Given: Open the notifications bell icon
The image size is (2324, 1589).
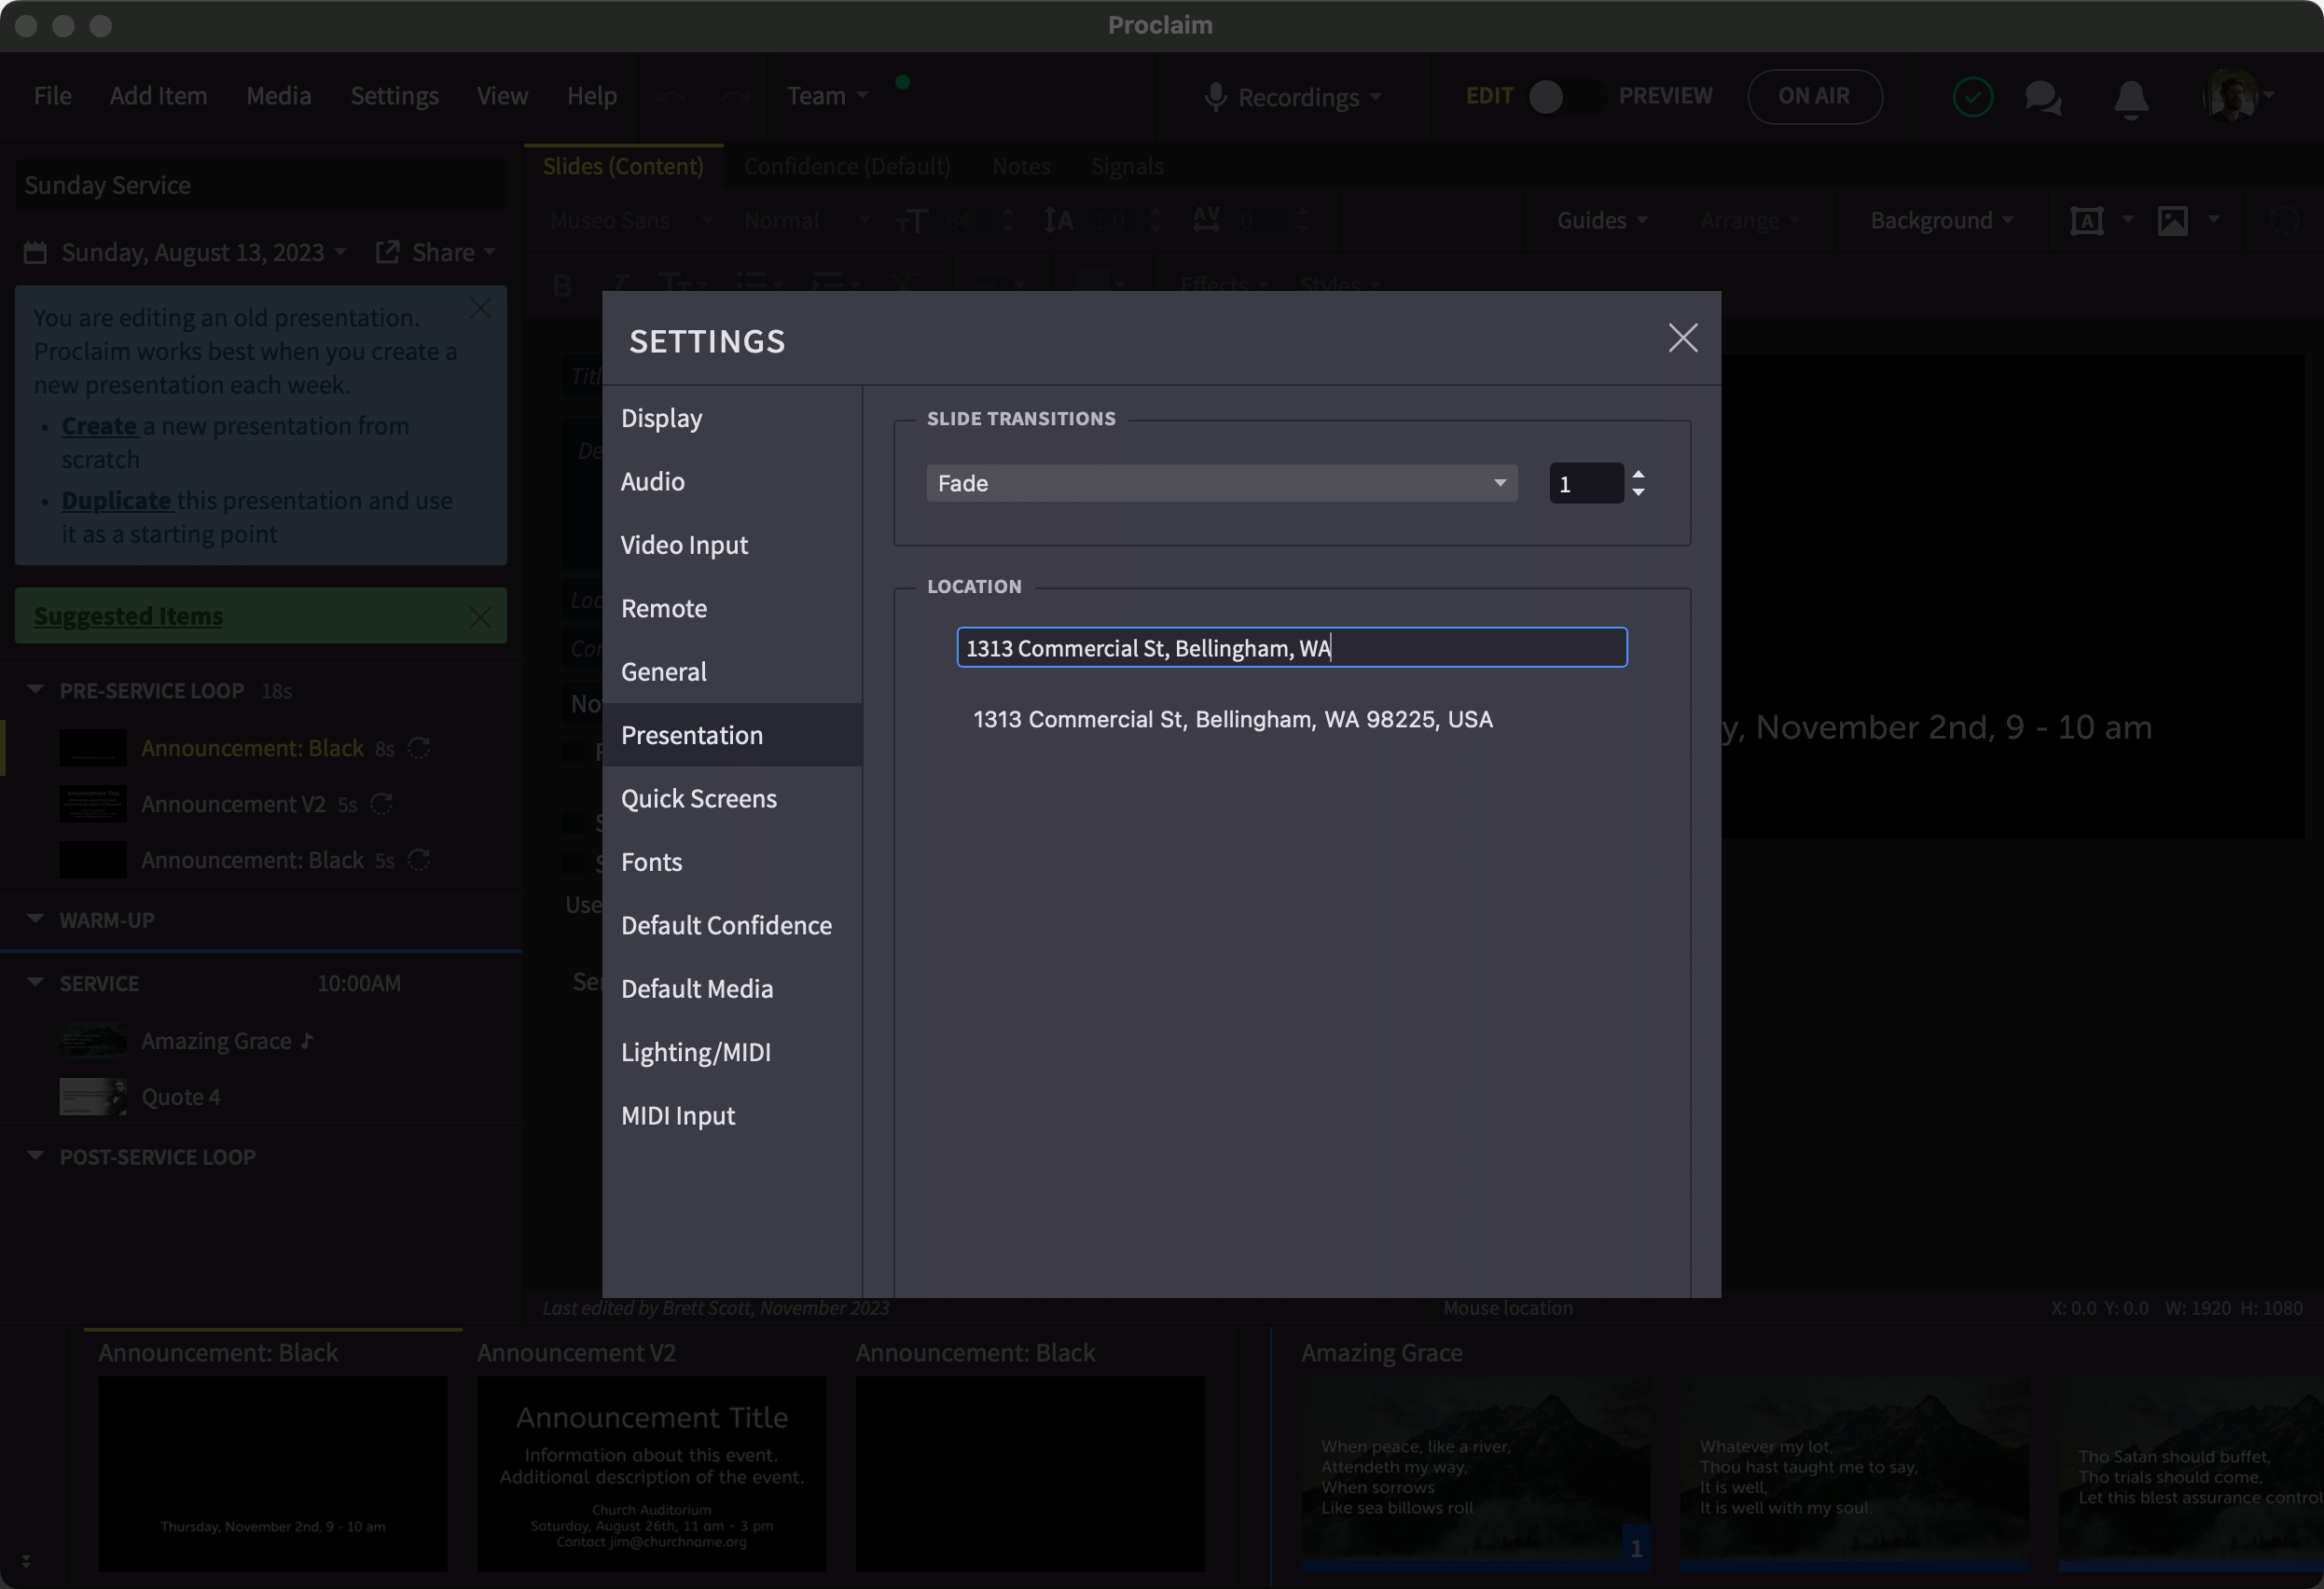Looking at the screenshot, I should point(2131,98).
